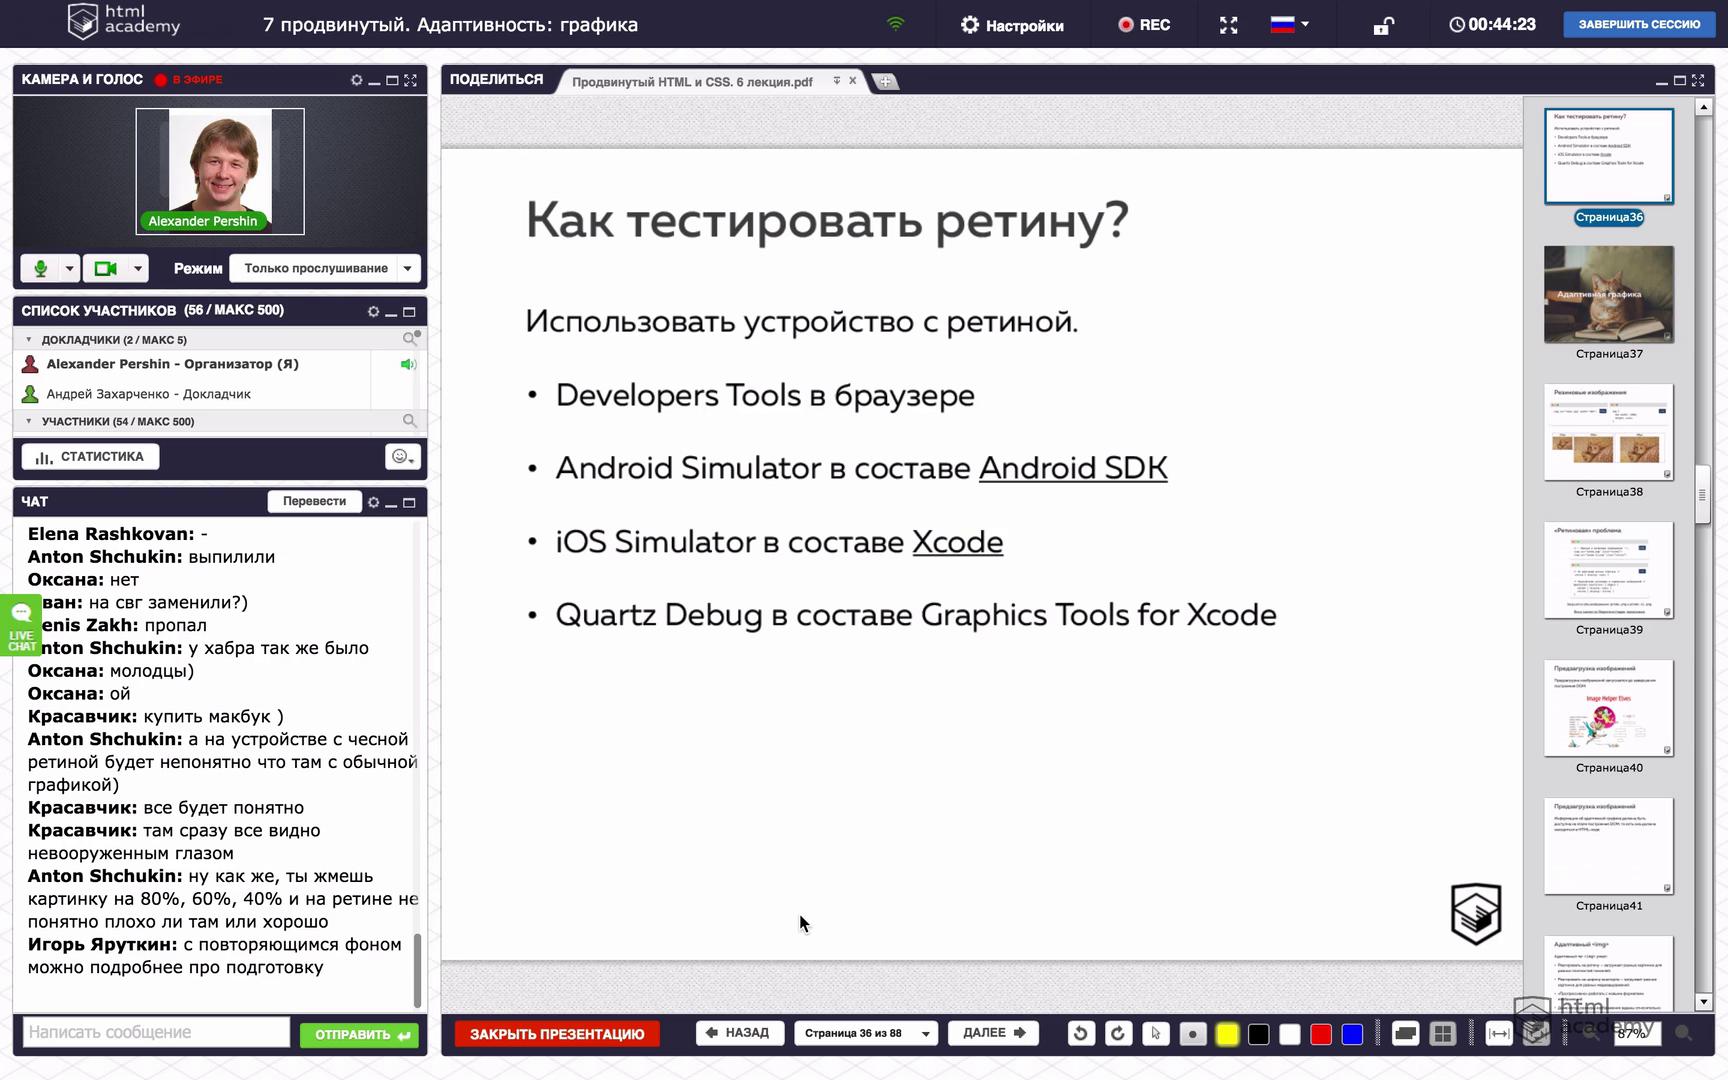Click the lock icon in top bar

[x=1383, y=26]
